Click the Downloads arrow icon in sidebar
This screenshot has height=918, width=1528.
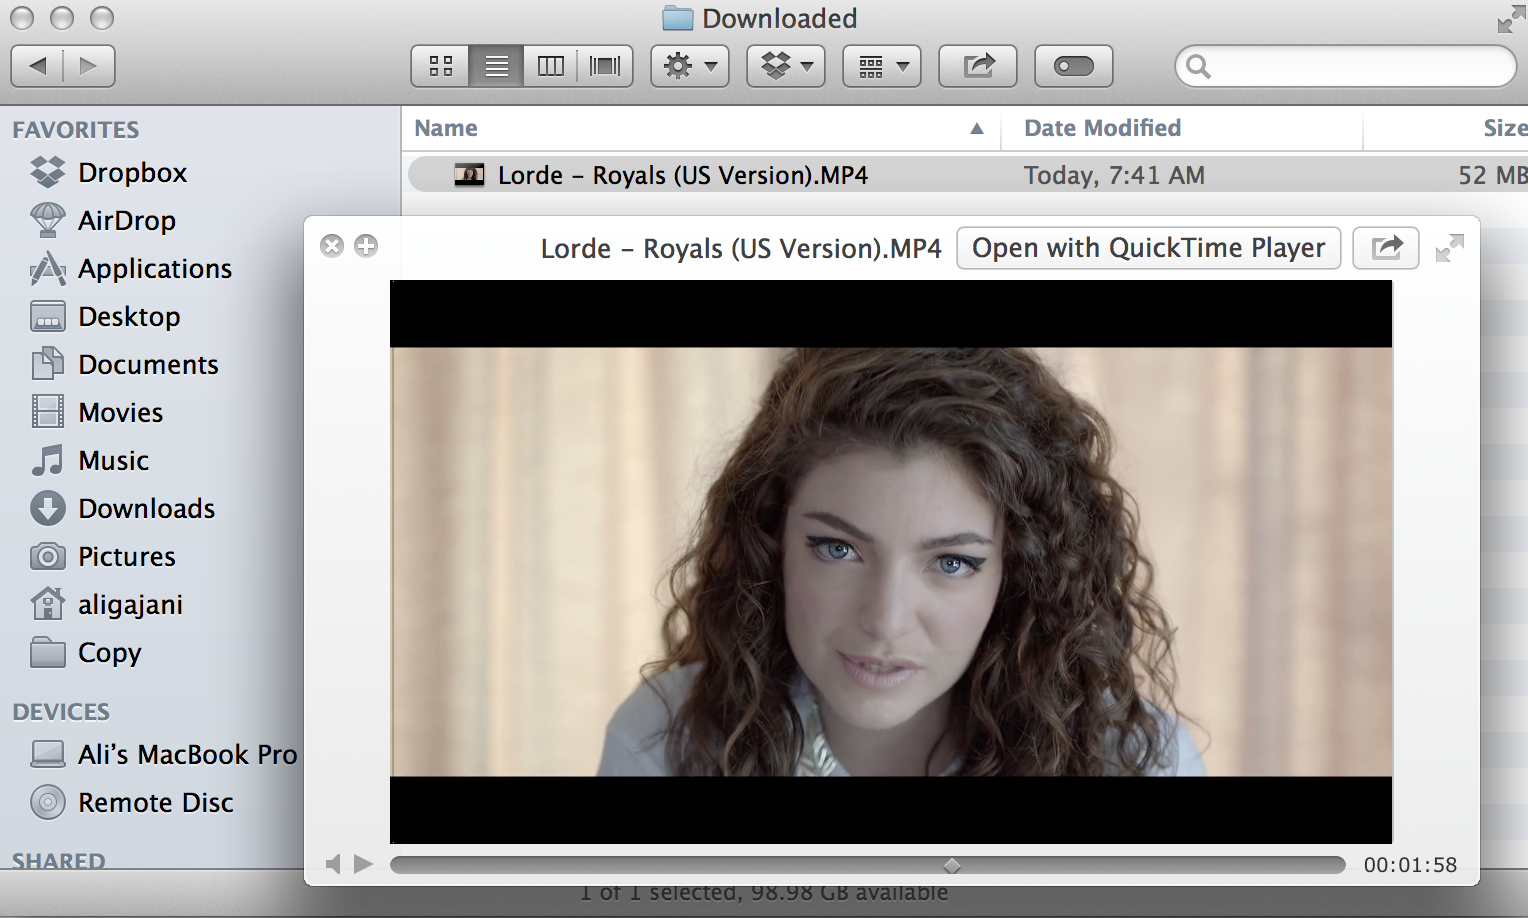[48, 508]
